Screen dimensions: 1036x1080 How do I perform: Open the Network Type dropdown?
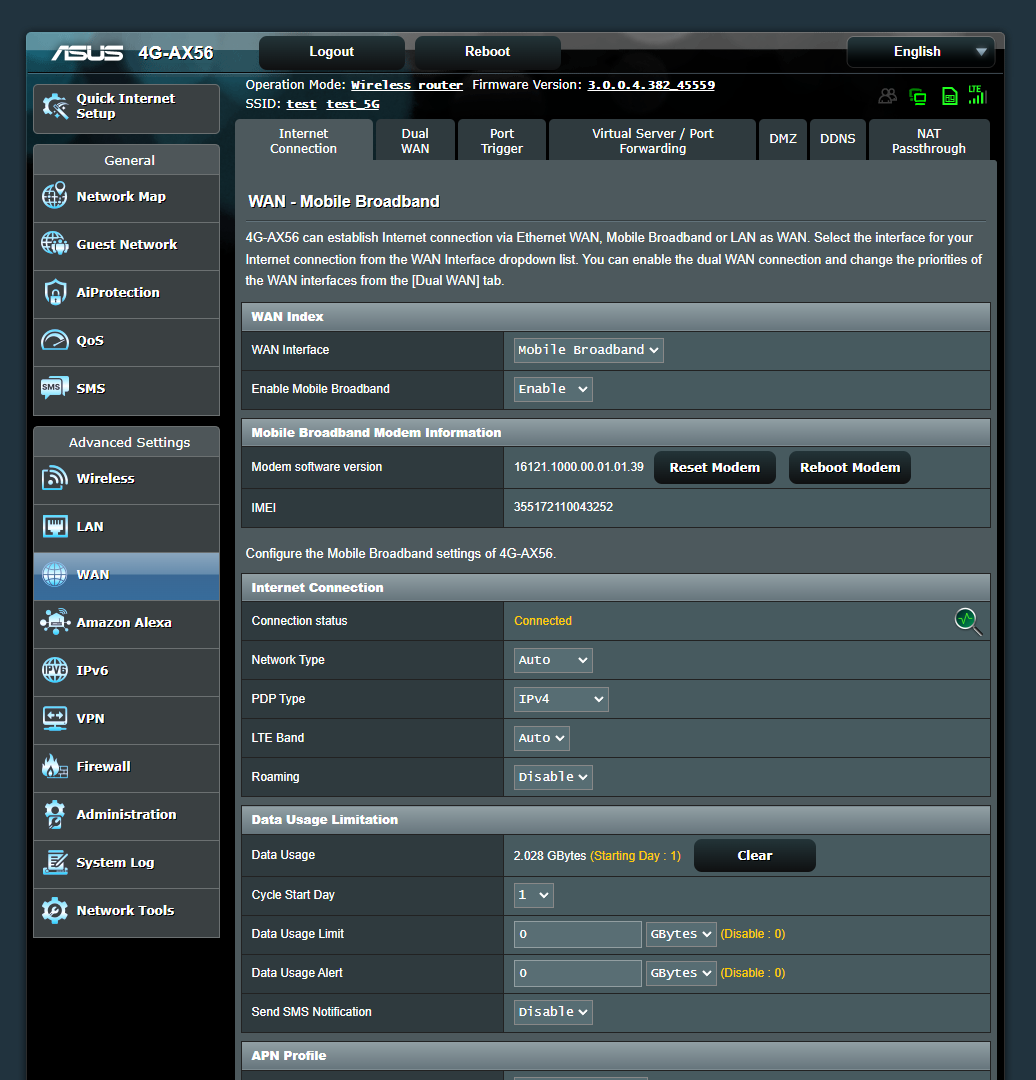[x=553, y=660]
